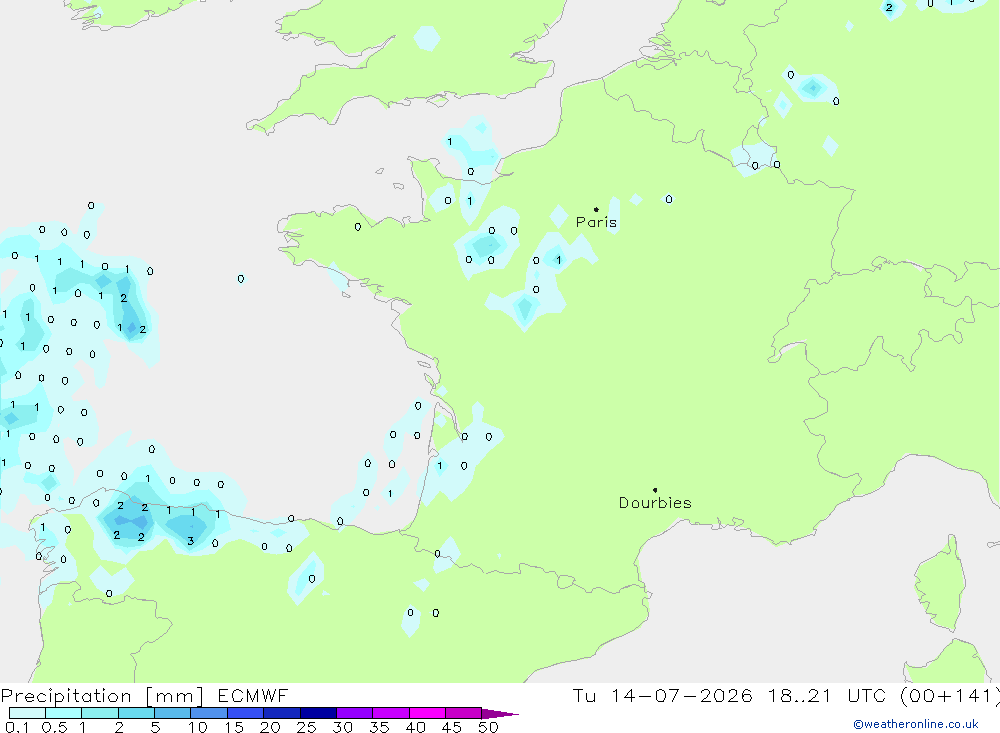Click the legend swatch between 5 and 10
Image resolution: width=1000 pixels, height=733 pixels.
(x=172, y=713)
